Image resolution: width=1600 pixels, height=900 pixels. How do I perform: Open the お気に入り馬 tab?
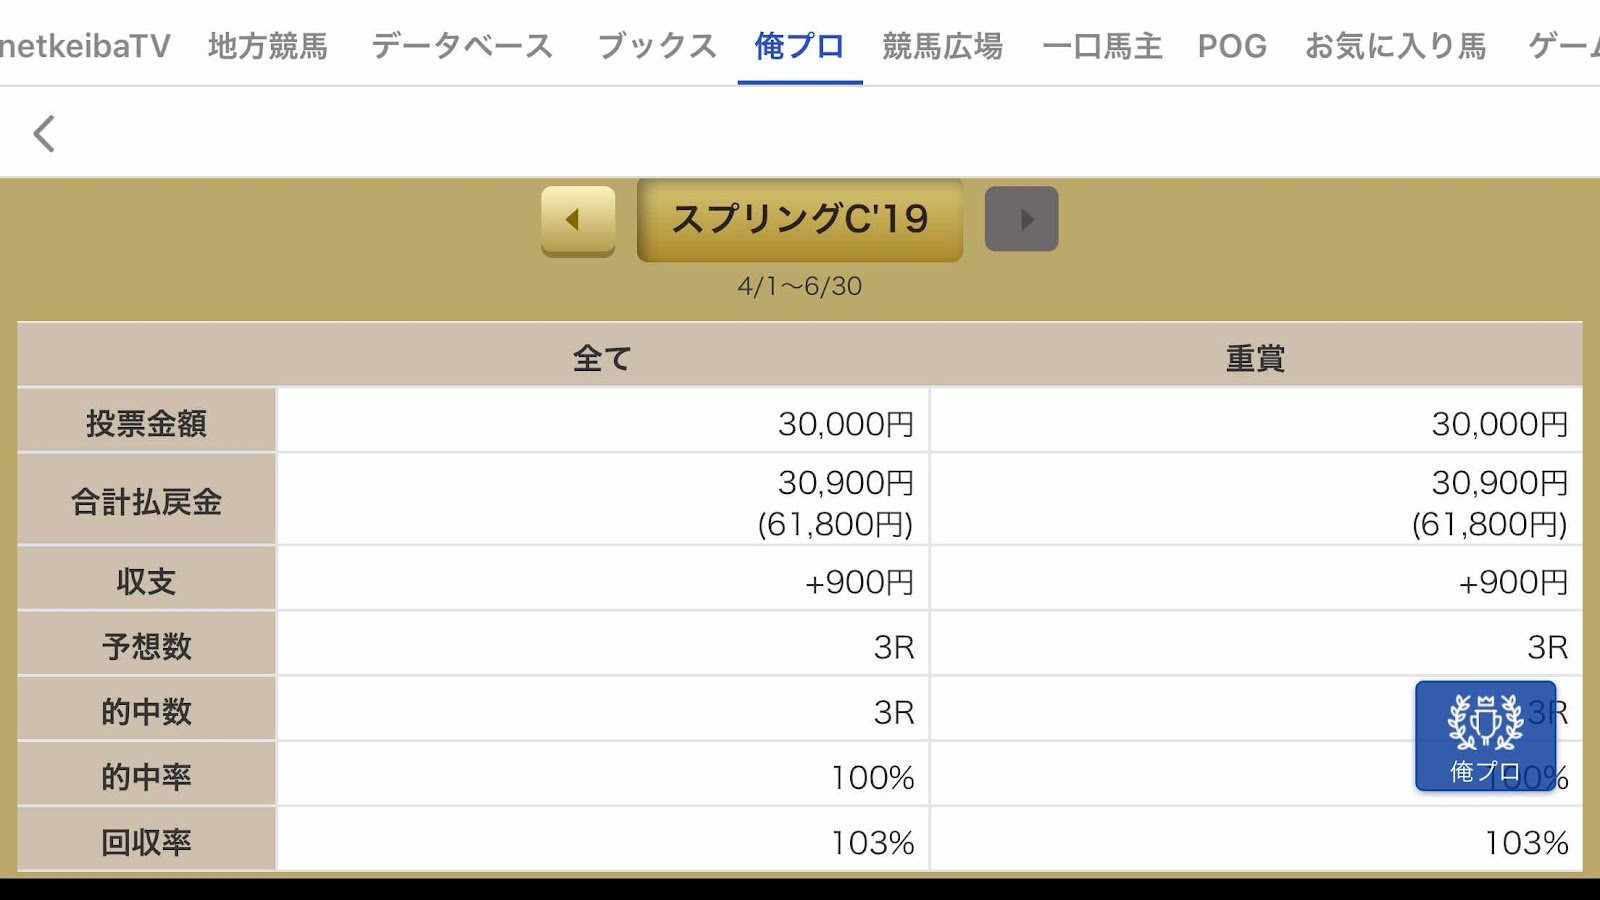[1395, 46]
